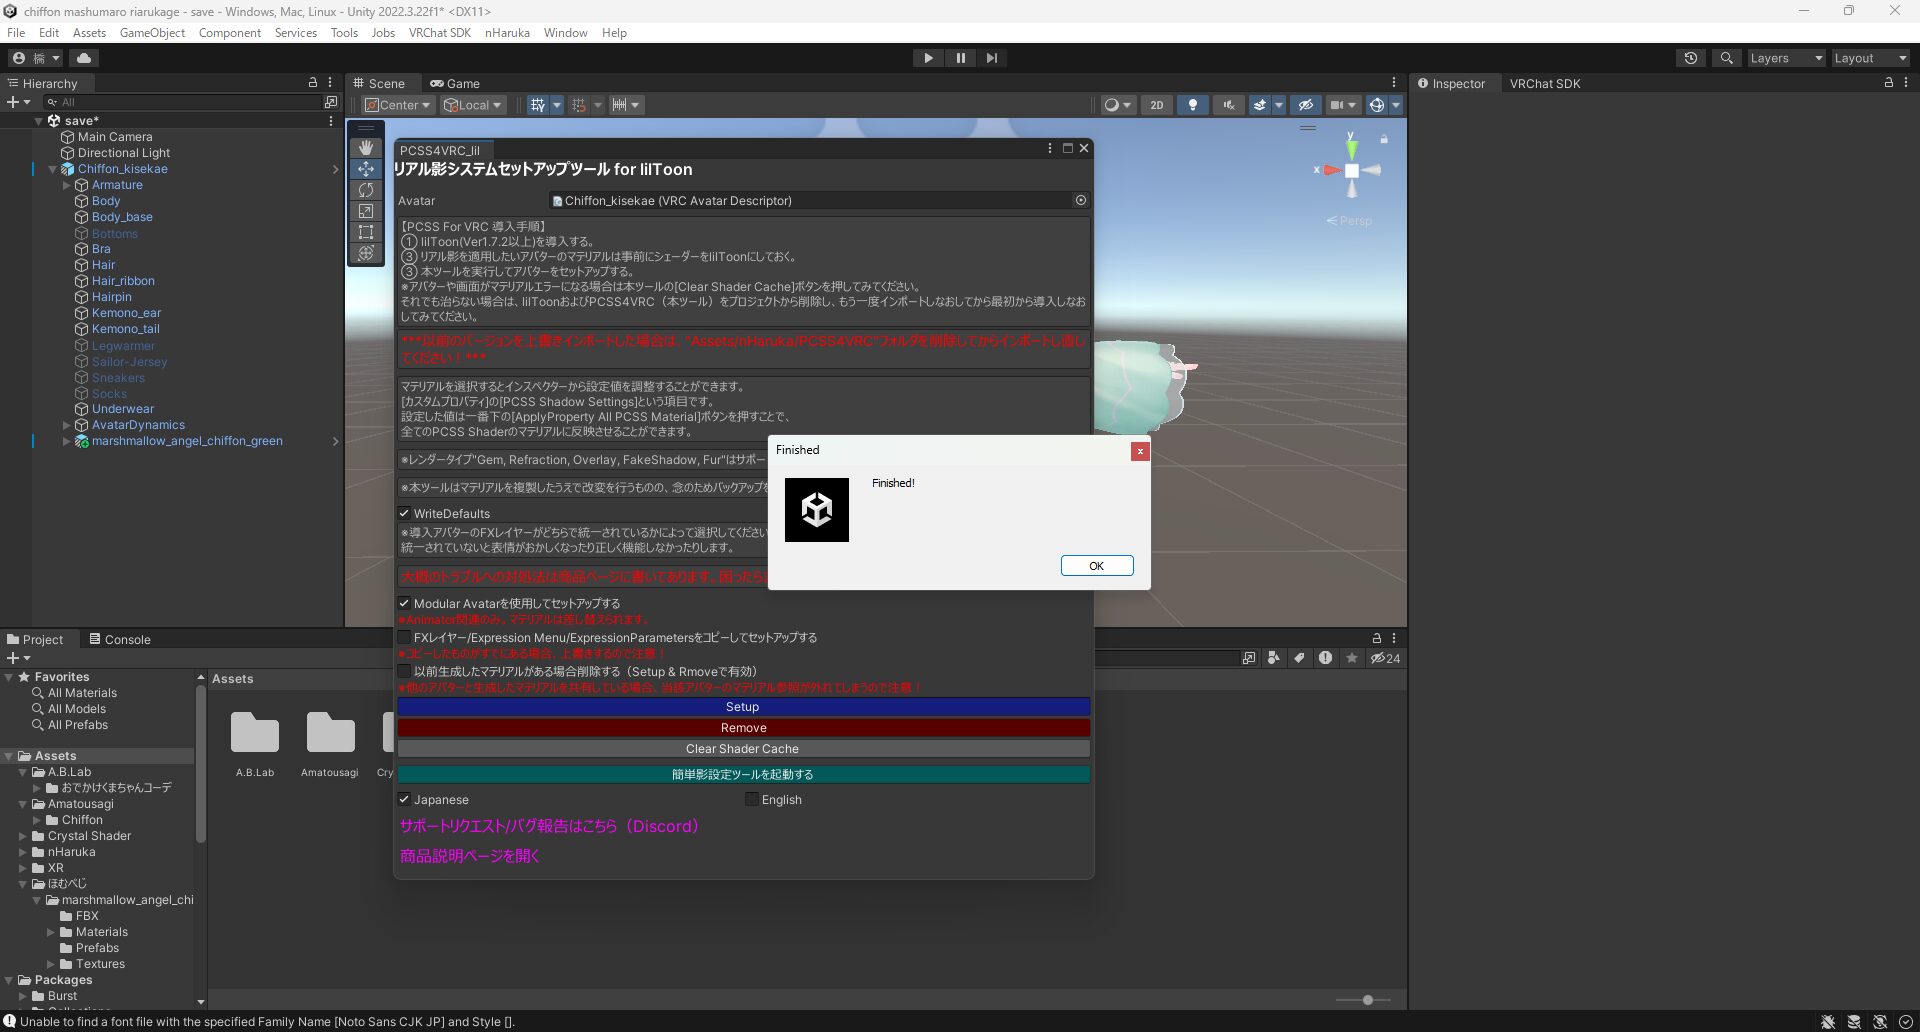Toggle scene lighting in Scene view

tap(1192, 105)
